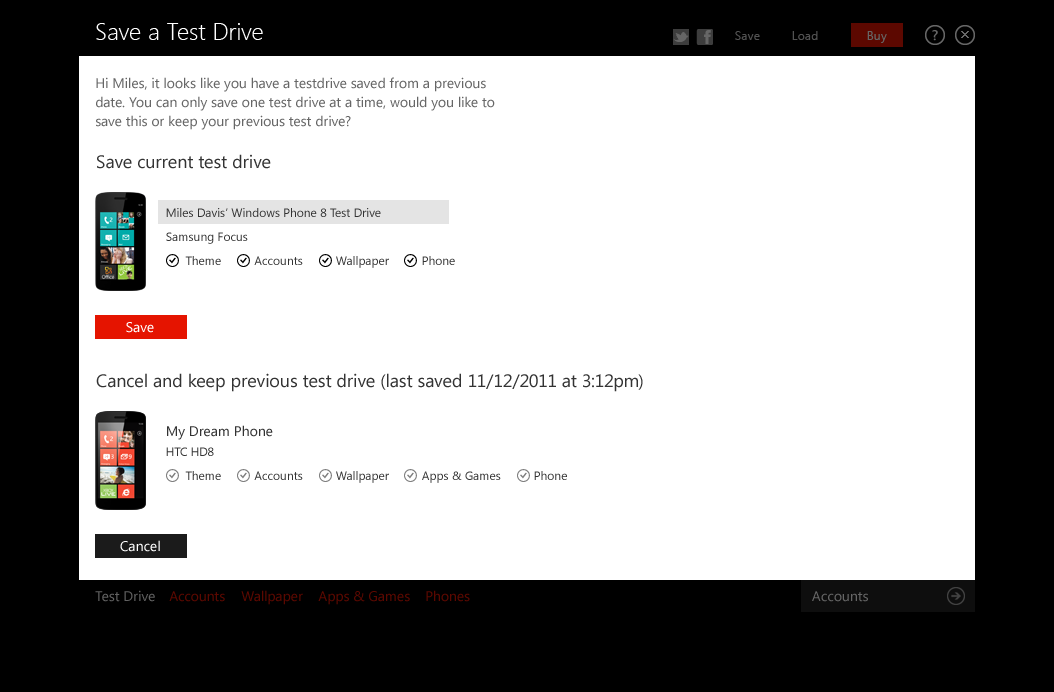The image size is (1054, 692).
Task: Click Save in the top toolbar
Action: (747, 36)
